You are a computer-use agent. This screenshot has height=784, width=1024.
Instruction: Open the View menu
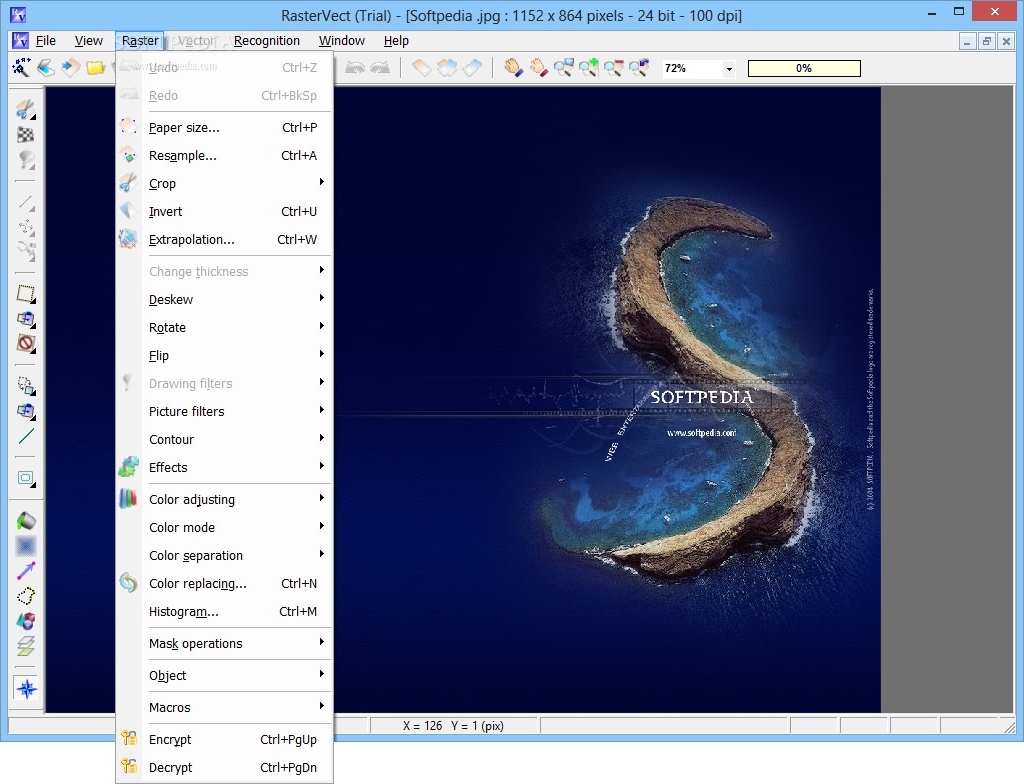point(88,41)
